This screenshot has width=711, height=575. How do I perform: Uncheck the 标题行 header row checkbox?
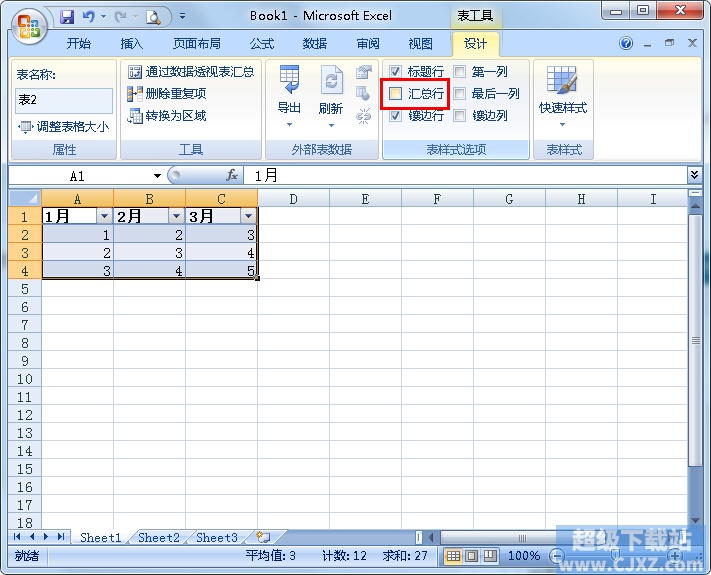click(x=395, y=71)
